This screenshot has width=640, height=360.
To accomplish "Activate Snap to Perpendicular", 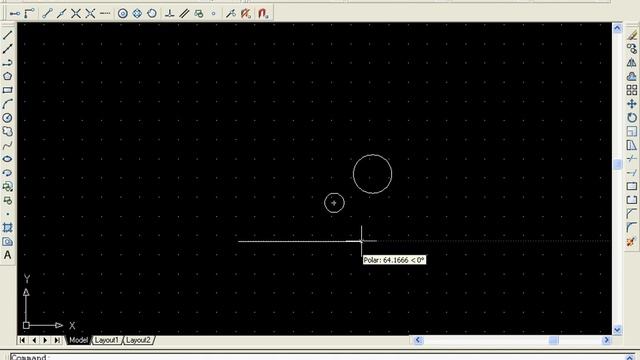I will coord(170,13).
